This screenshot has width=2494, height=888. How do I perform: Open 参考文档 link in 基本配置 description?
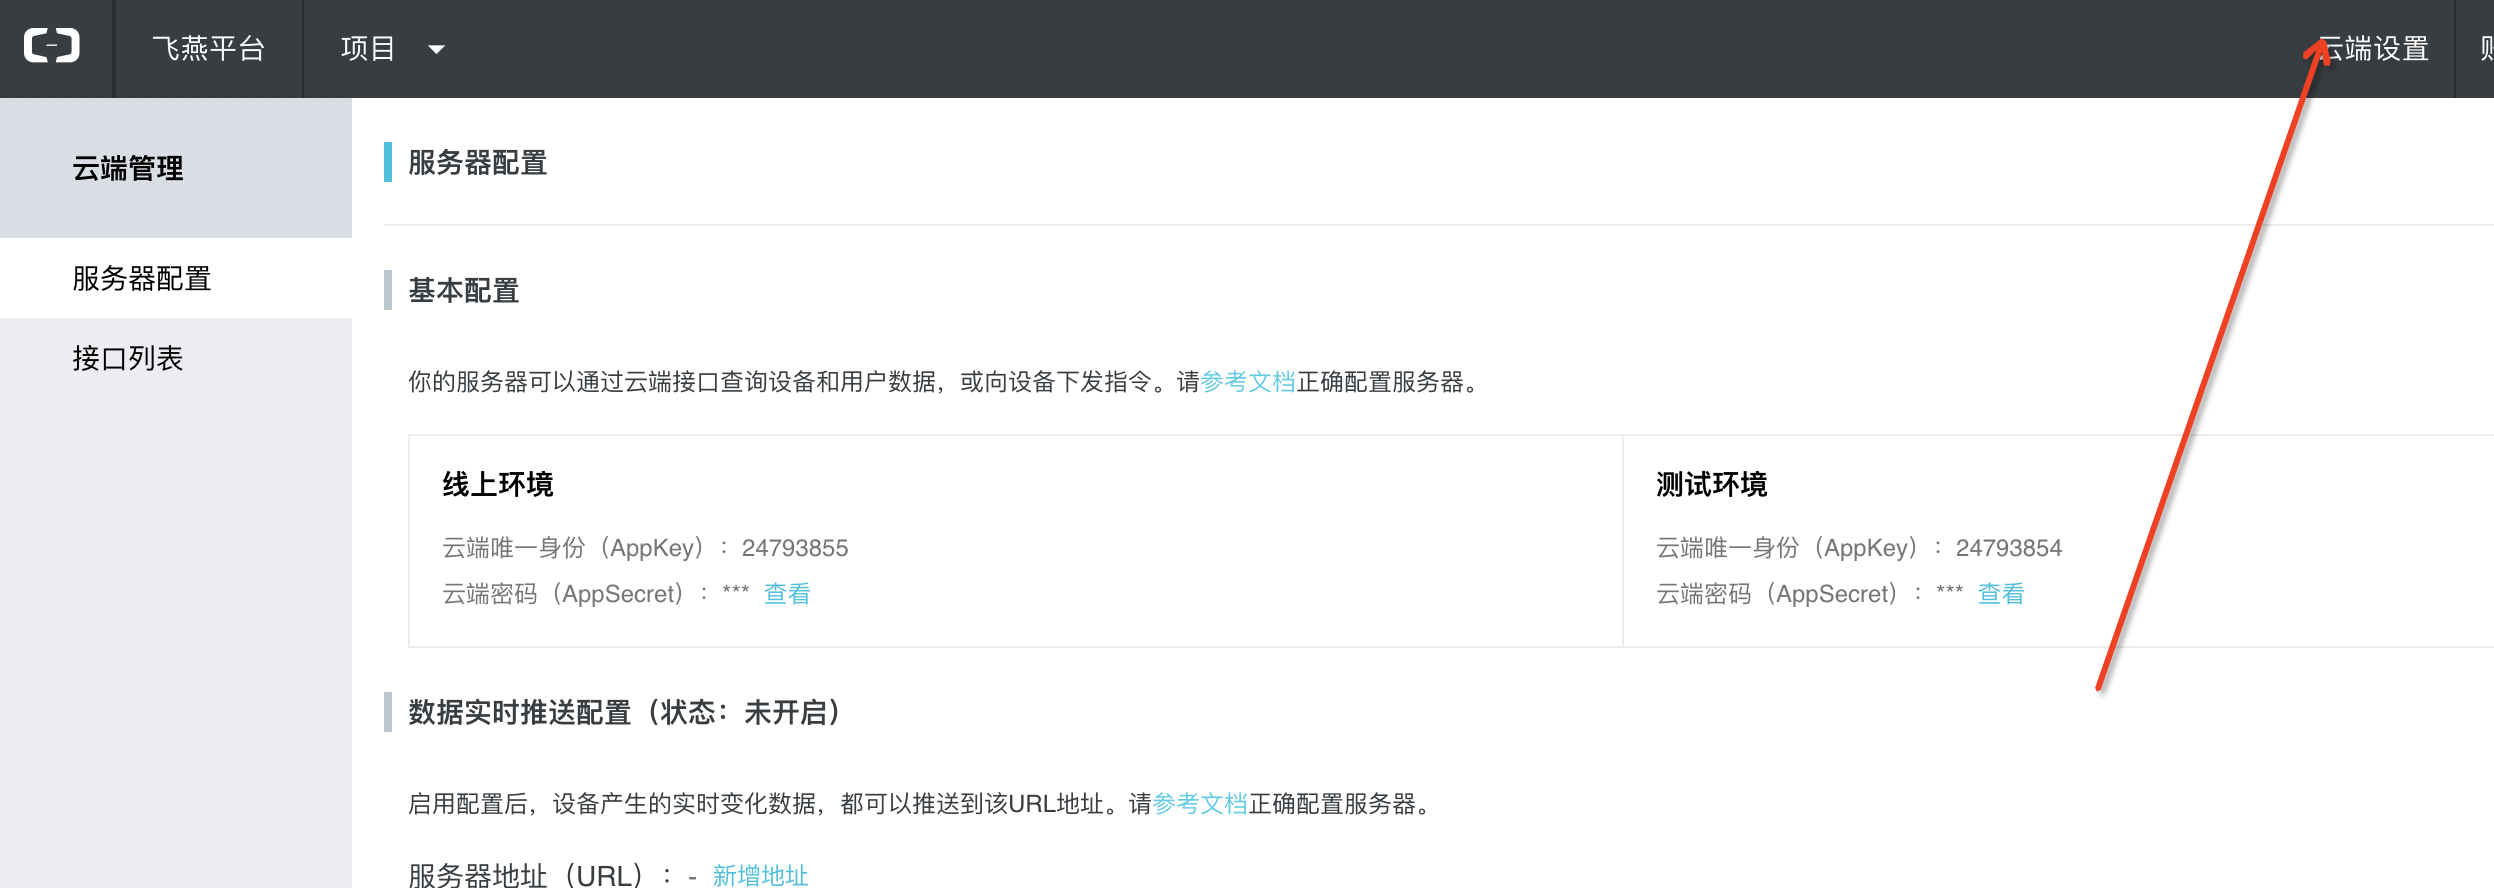pyautogui.click(x=1247, y=382)
